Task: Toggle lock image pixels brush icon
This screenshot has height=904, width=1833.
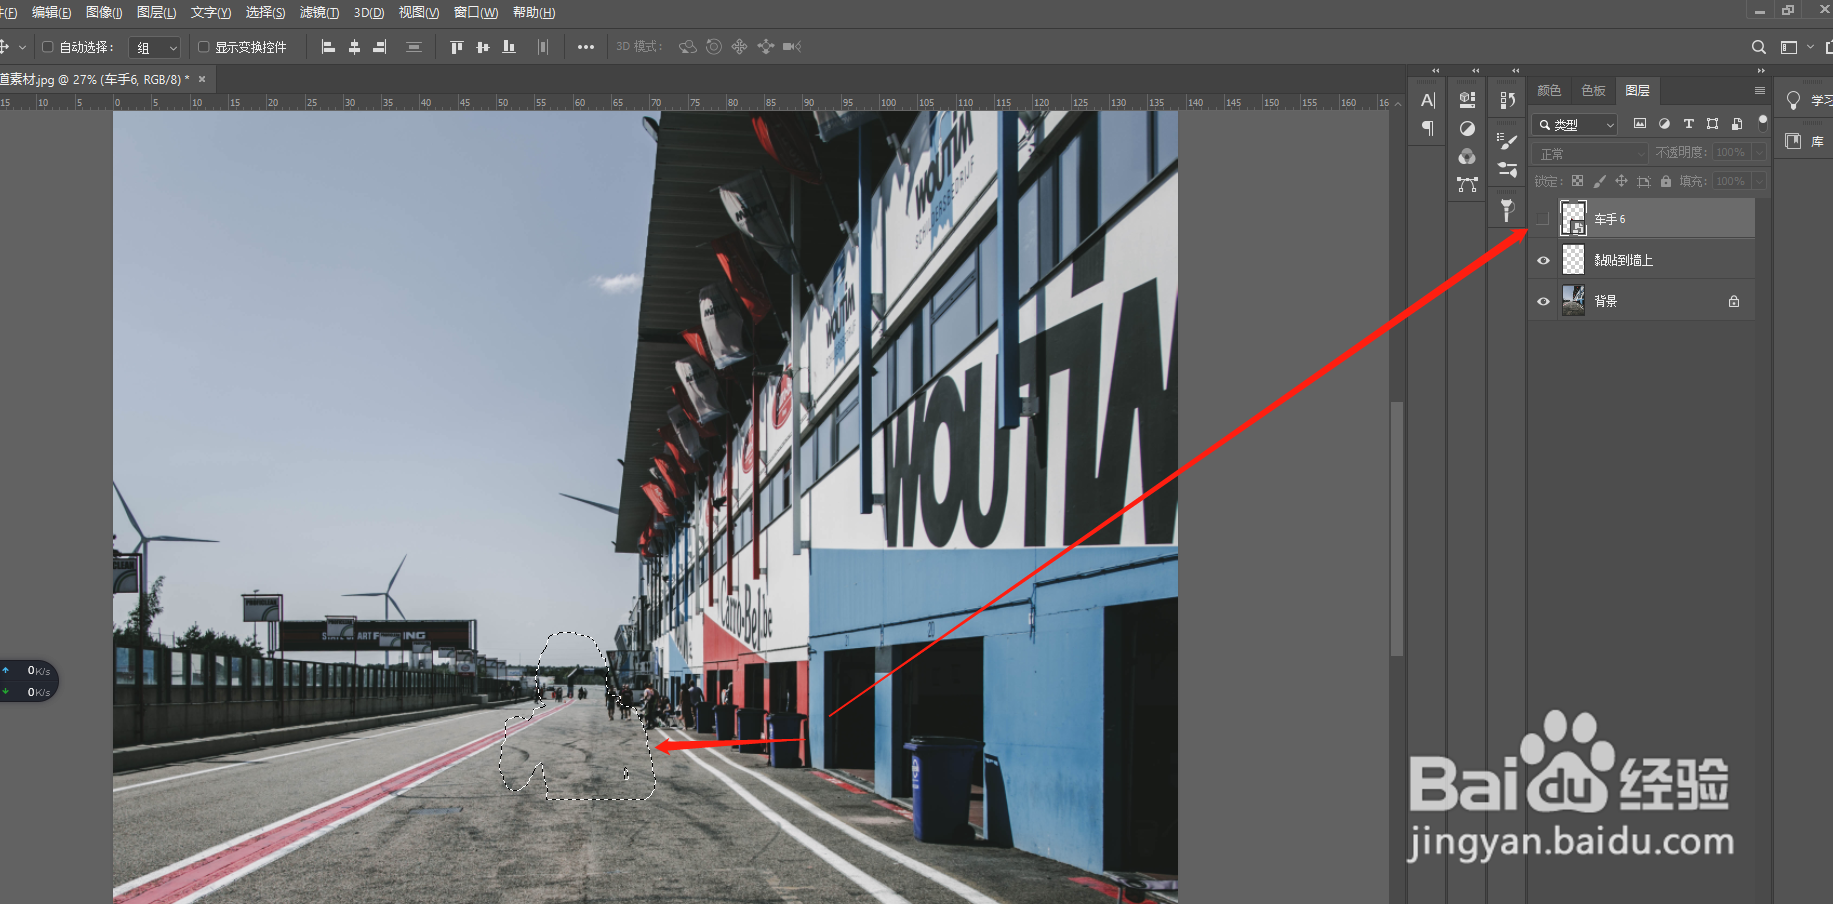Action: pos(1599,181)
